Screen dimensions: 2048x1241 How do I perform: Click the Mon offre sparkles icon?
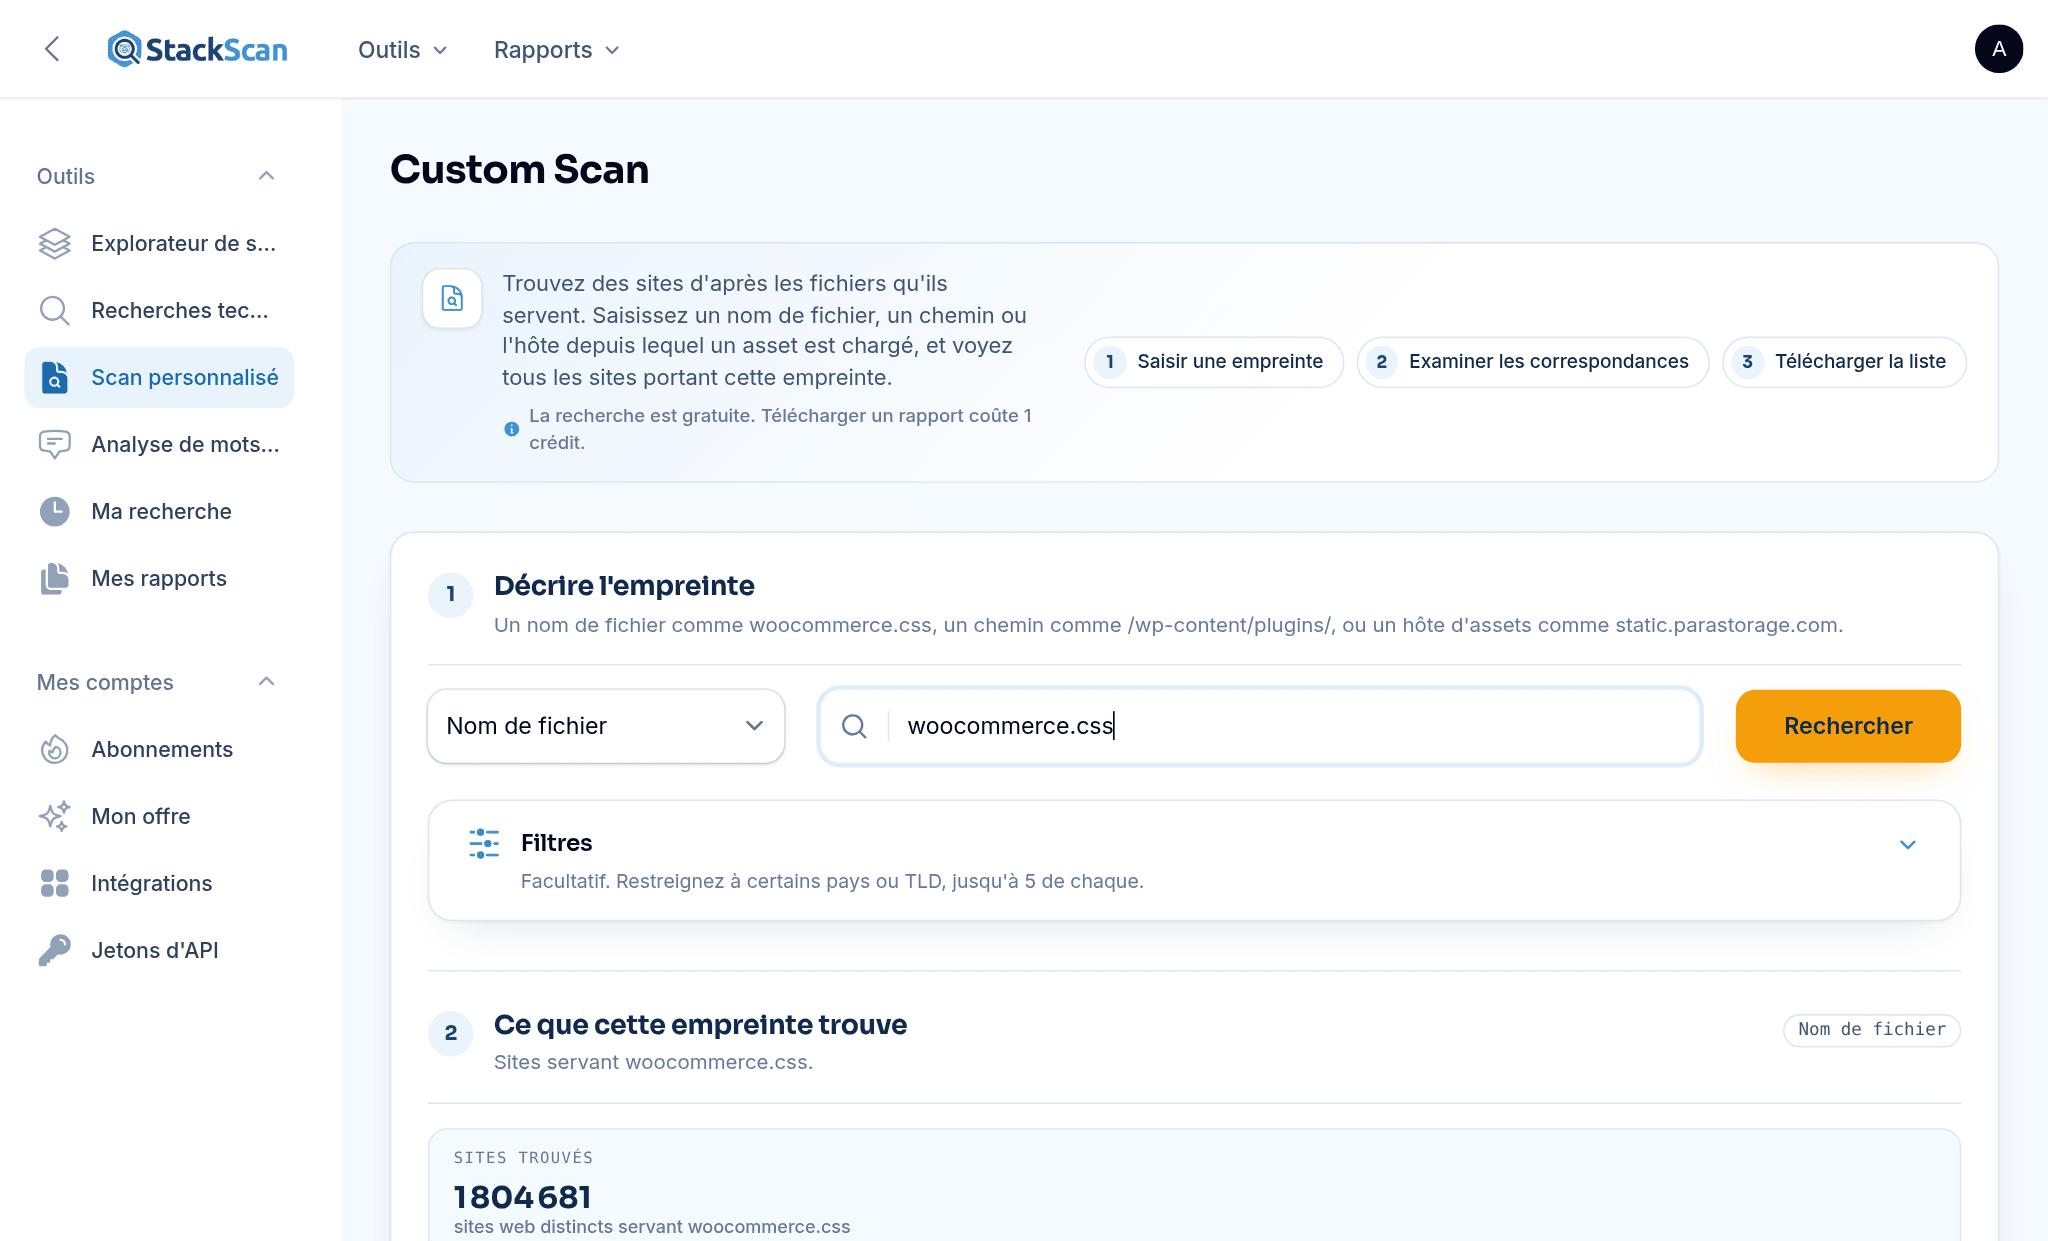click(x=55, y=816)
